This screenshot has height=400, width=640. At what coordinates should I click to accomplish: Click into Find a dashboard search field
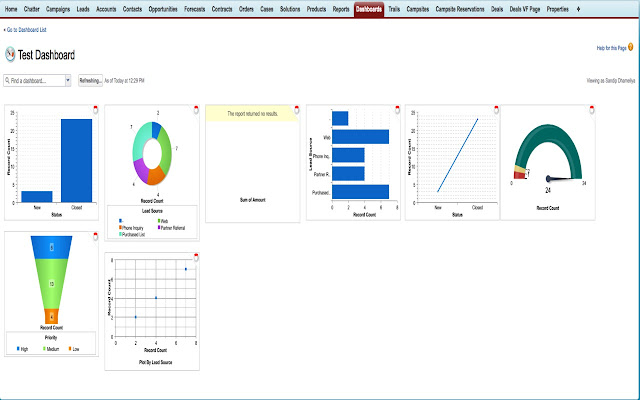[x=34, y=79]
